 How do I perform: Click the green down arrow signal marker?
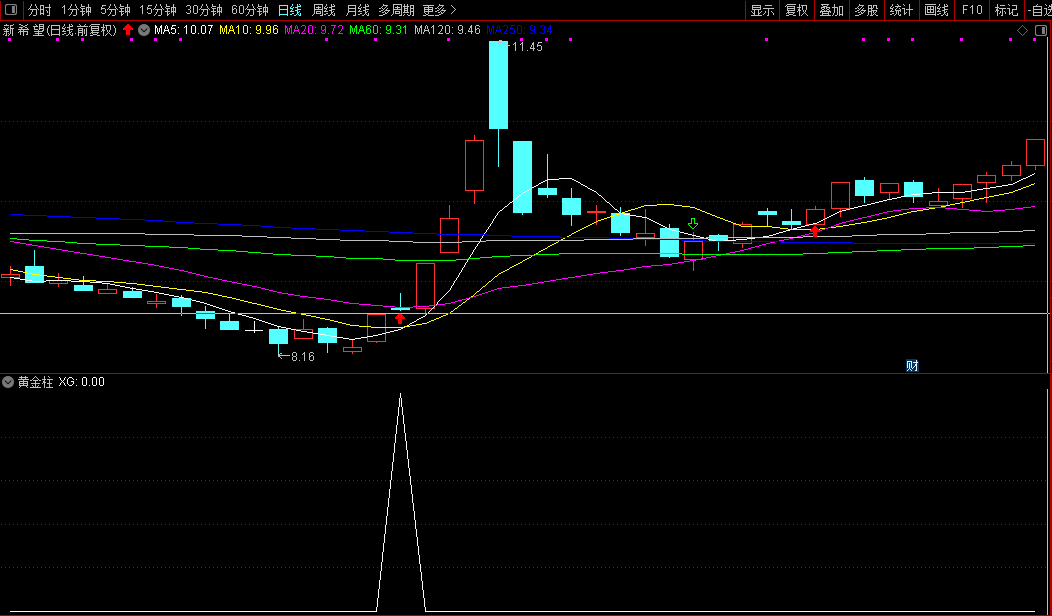(x=693, y=223)
